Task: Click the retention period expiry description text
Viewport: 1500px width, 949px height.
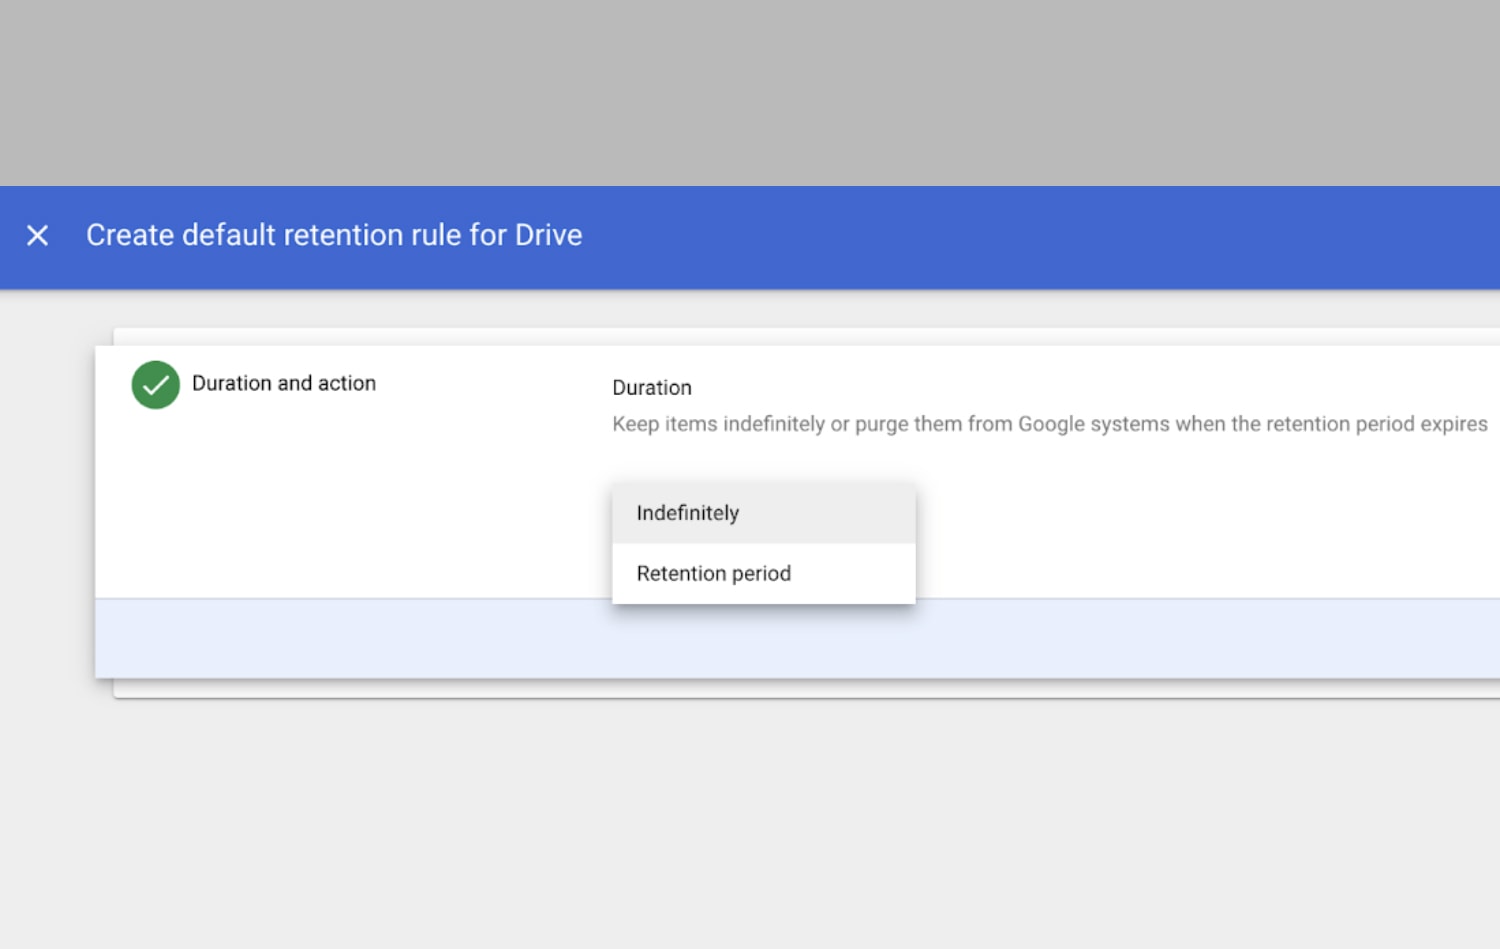Action: click(1049, 423)
